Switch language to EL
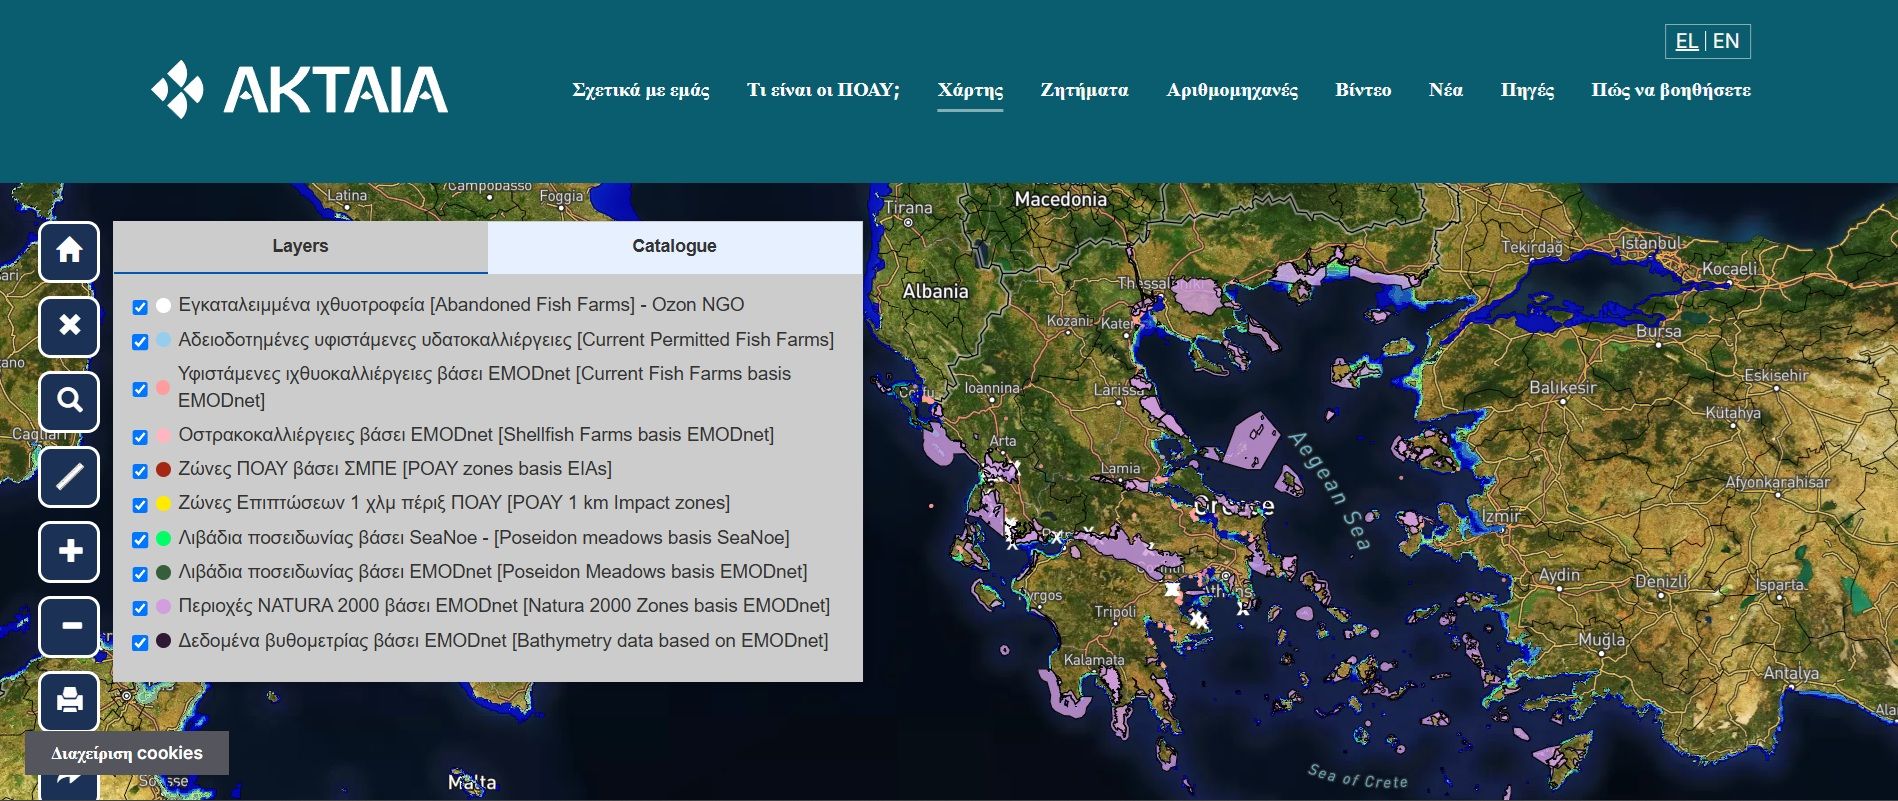The height and width of the screenshot is (801, 1898). click(1686, 41)
